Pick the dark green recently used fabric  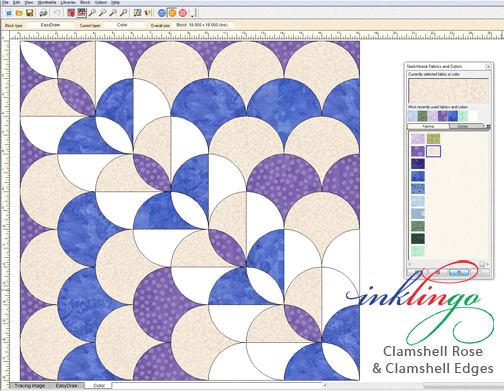423,116
